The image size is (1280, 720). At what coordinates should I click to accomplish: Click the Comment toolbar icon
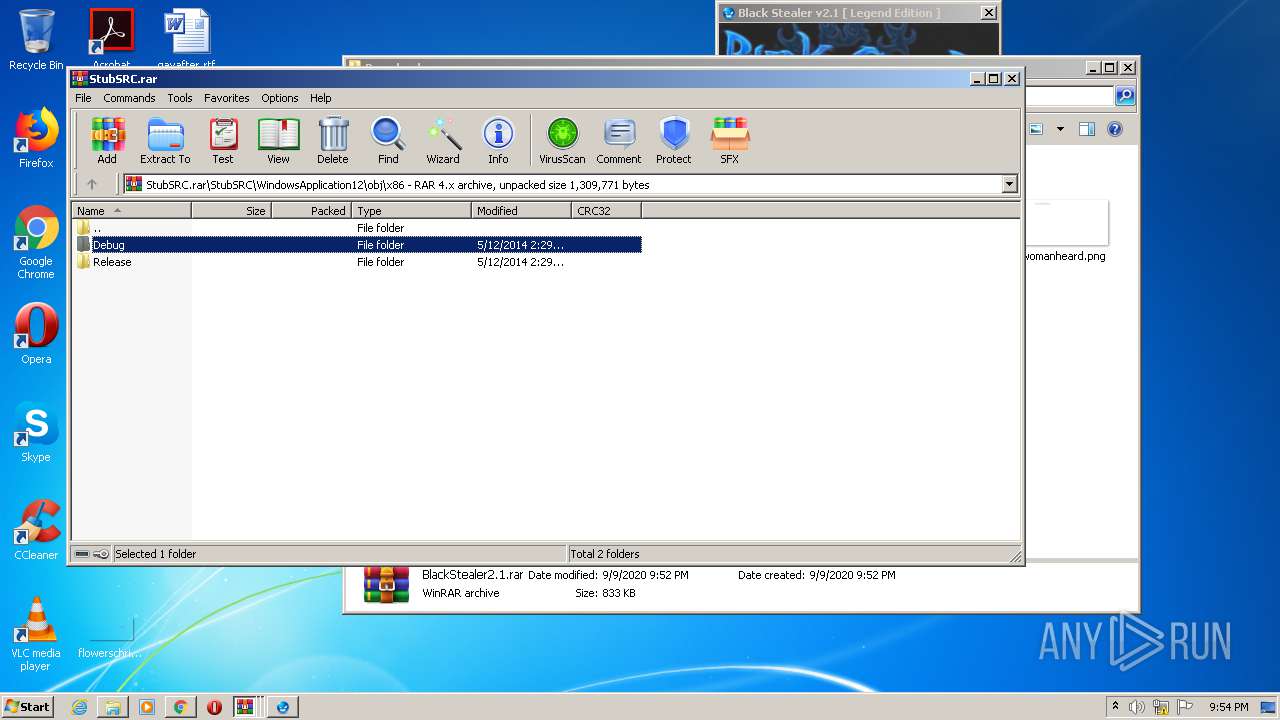tap(619, 140)
